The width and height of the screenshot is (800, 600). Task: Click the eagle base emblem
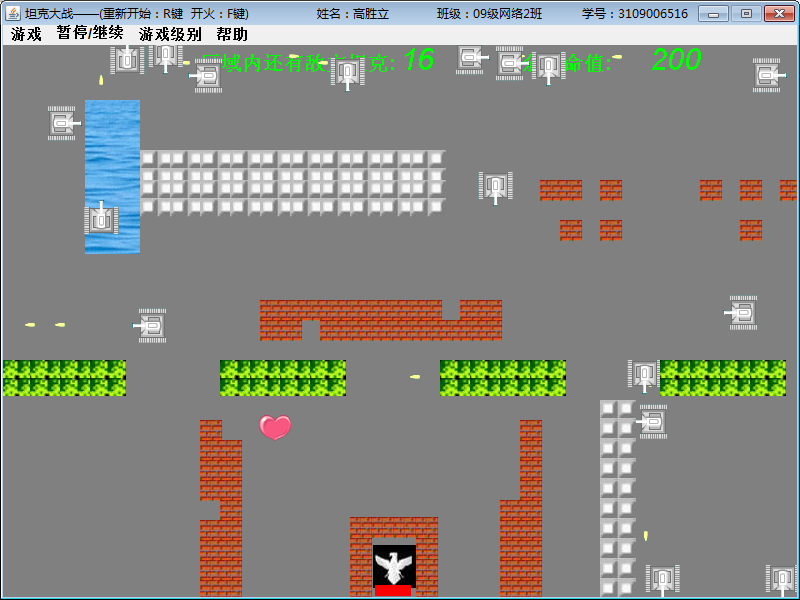393,566
